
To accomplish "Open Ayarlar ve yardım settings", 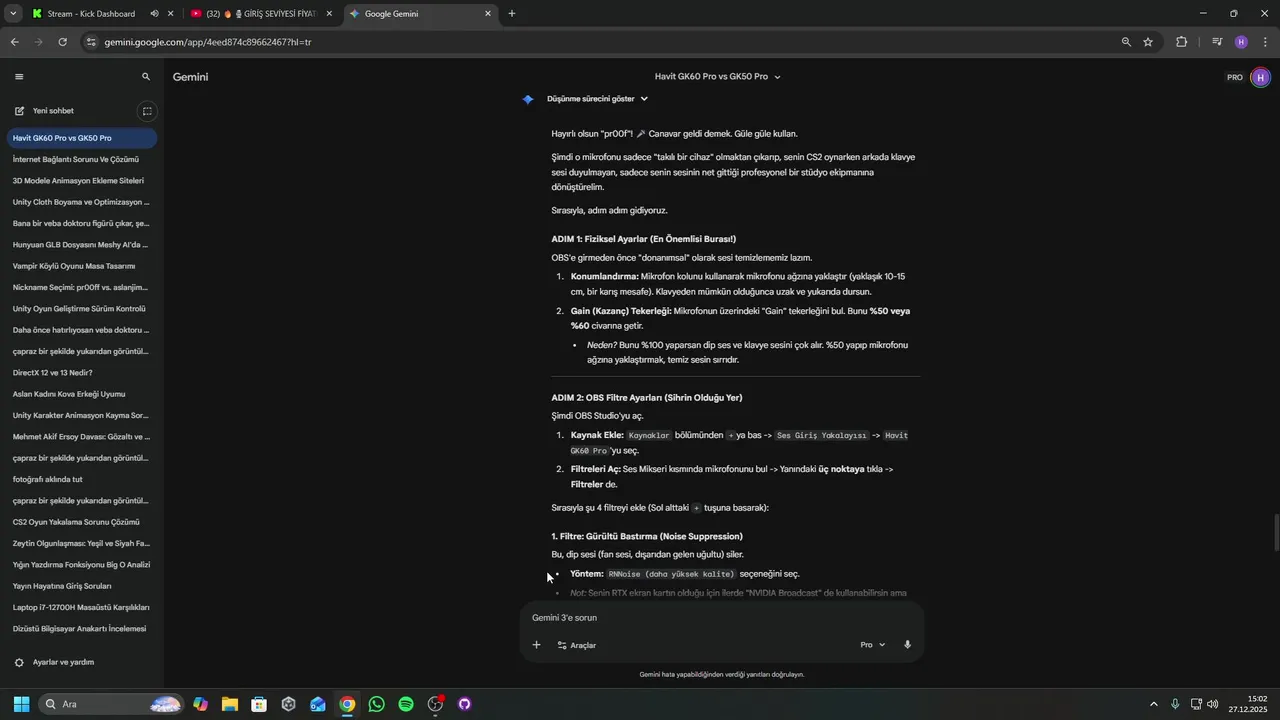I will pyautogui.click(x=63, y=662).
